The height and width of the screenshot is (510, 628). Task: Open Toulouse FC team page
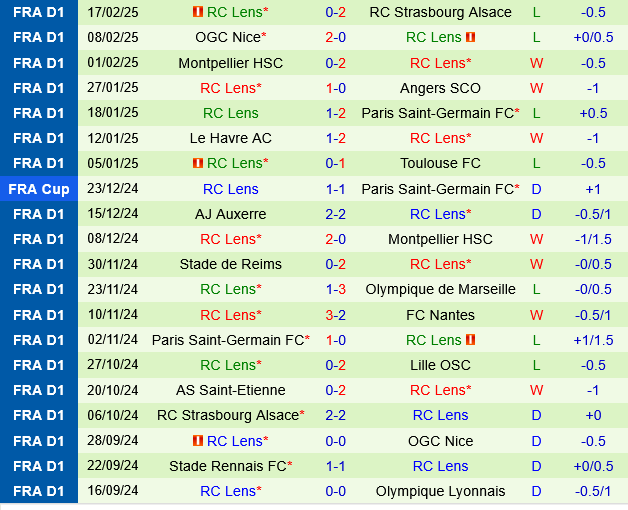click(x=440, y=164)
